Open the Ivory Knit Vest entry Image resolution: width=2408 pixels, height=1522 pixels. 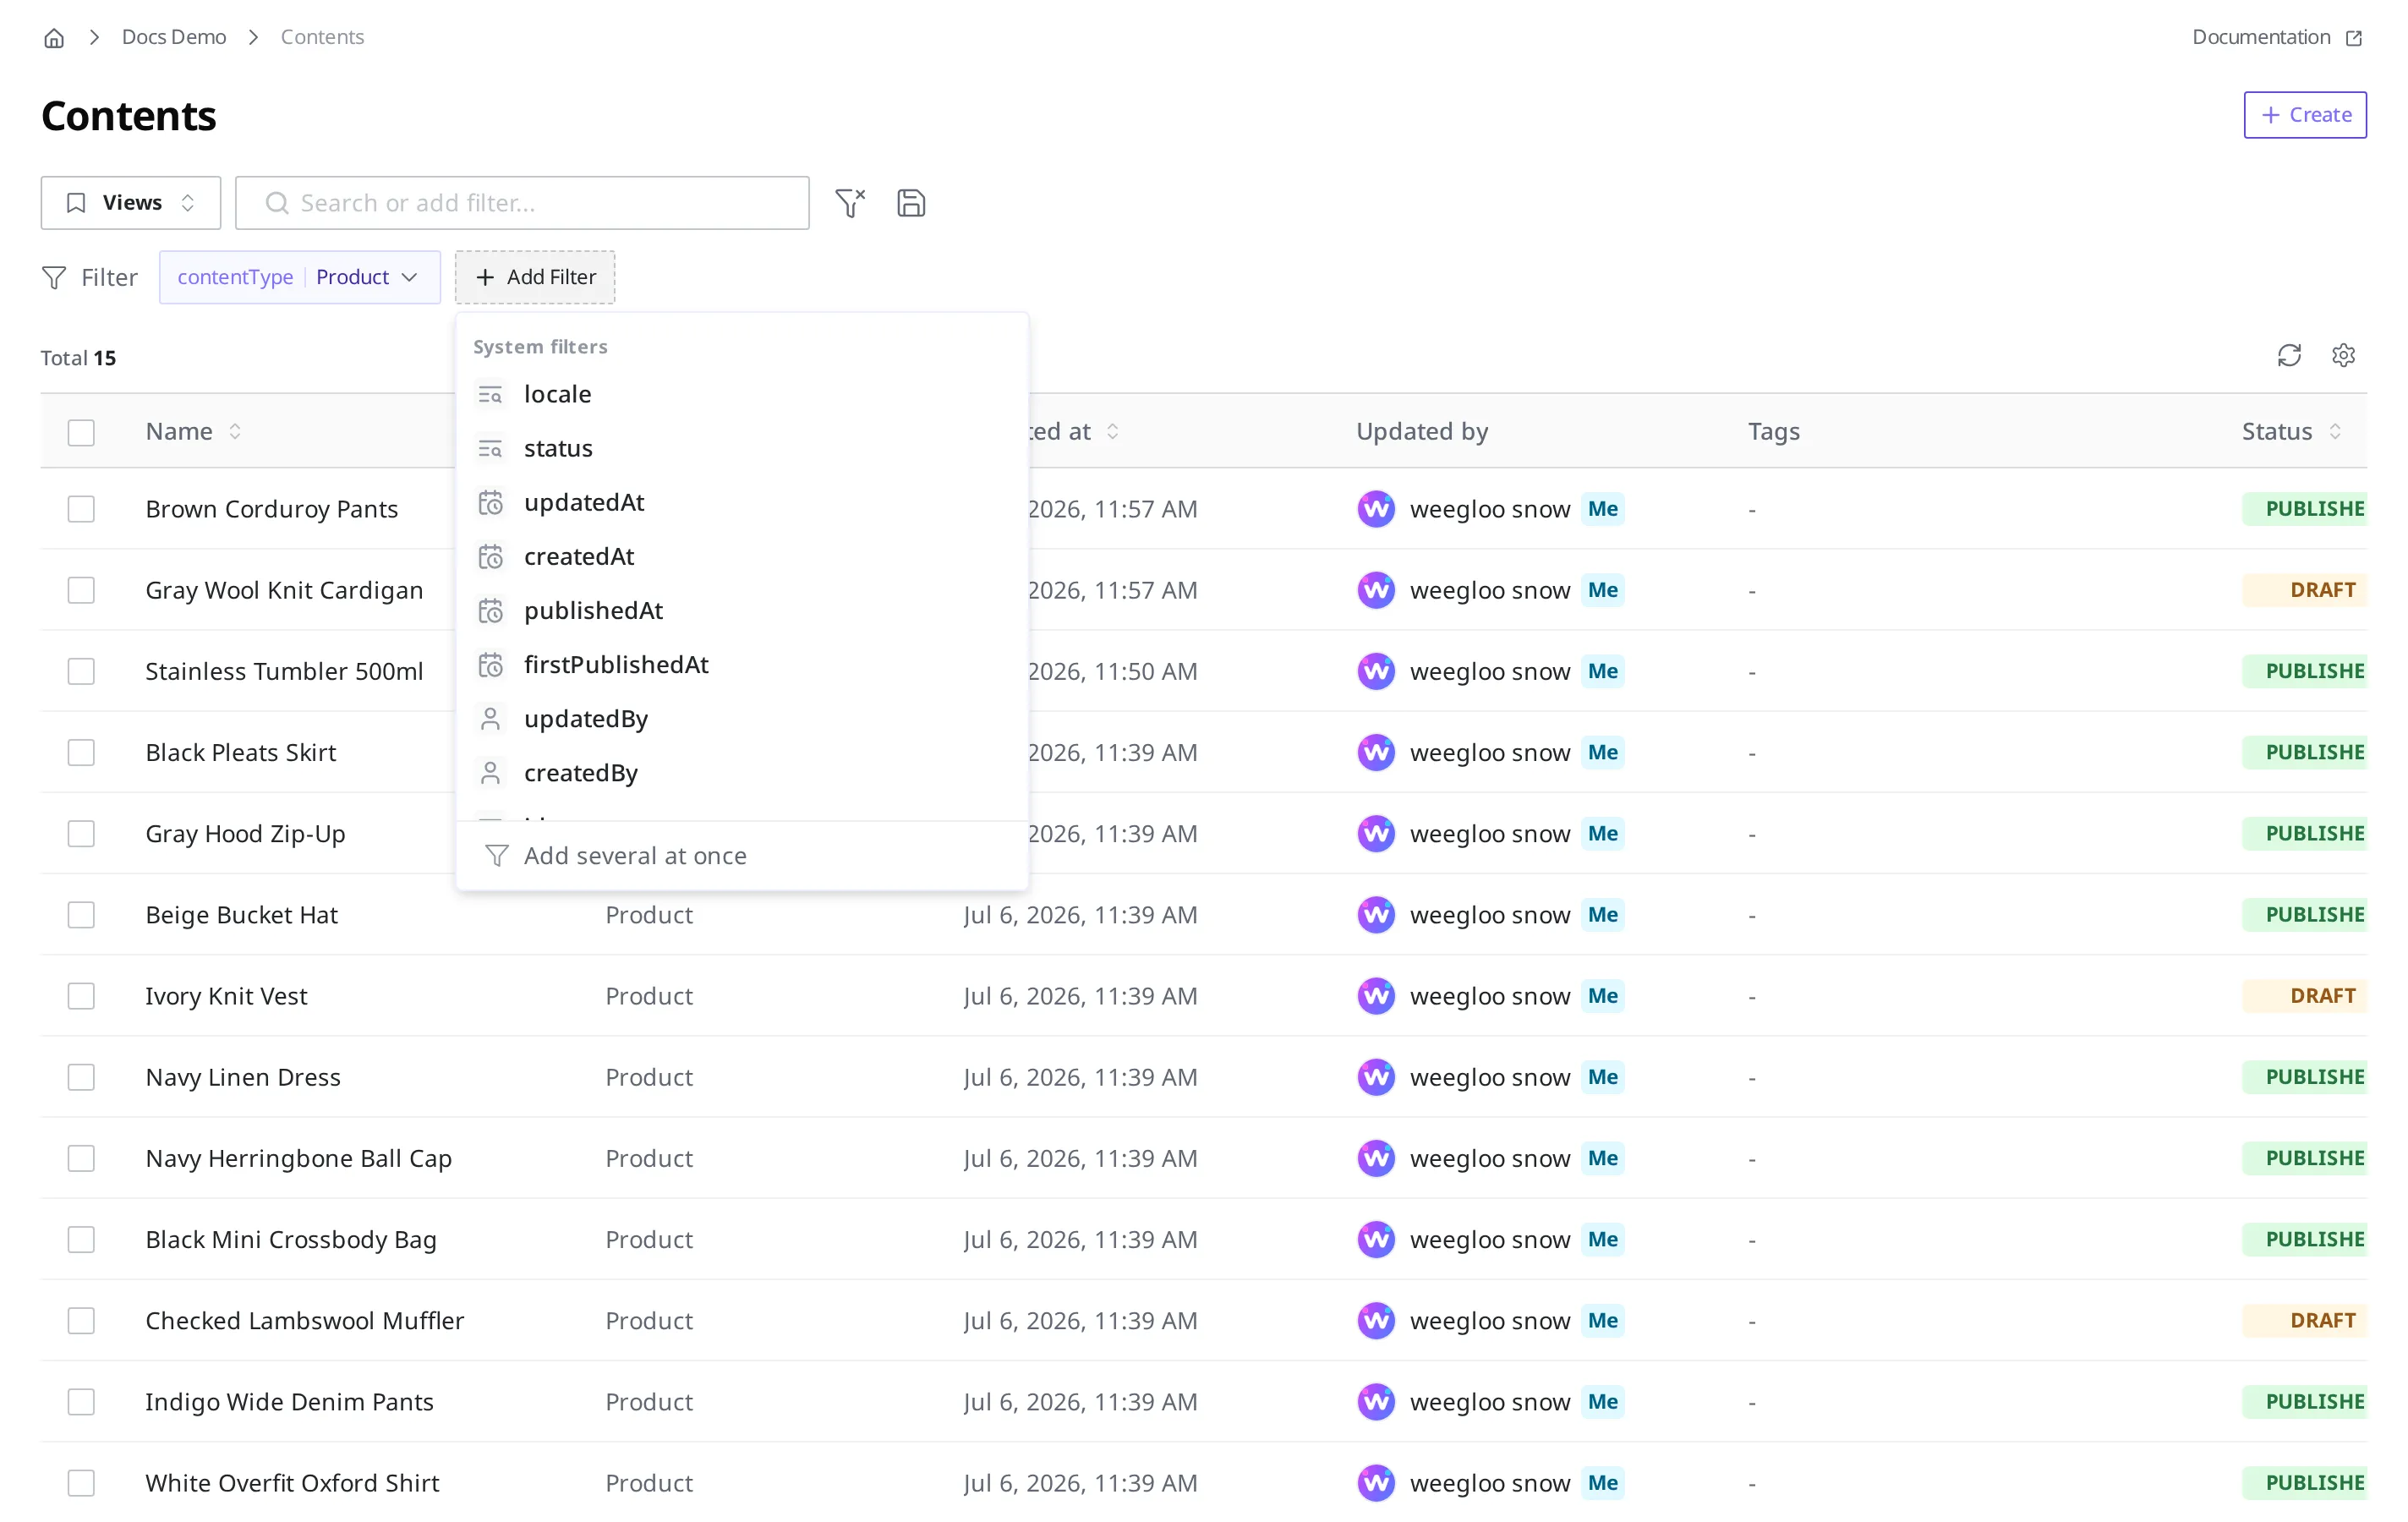[x=226, y=996]
